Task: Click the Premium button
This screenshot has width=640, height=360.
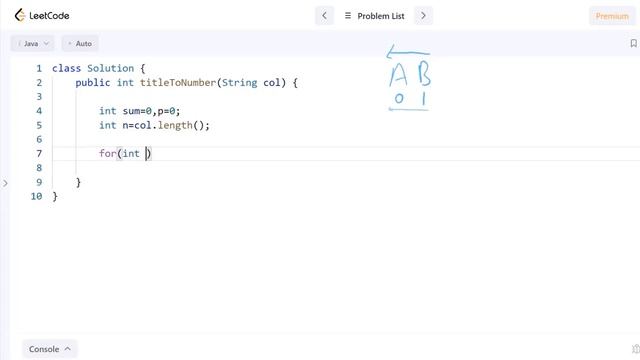Action: pyautogui.click(x=612, y=16)
